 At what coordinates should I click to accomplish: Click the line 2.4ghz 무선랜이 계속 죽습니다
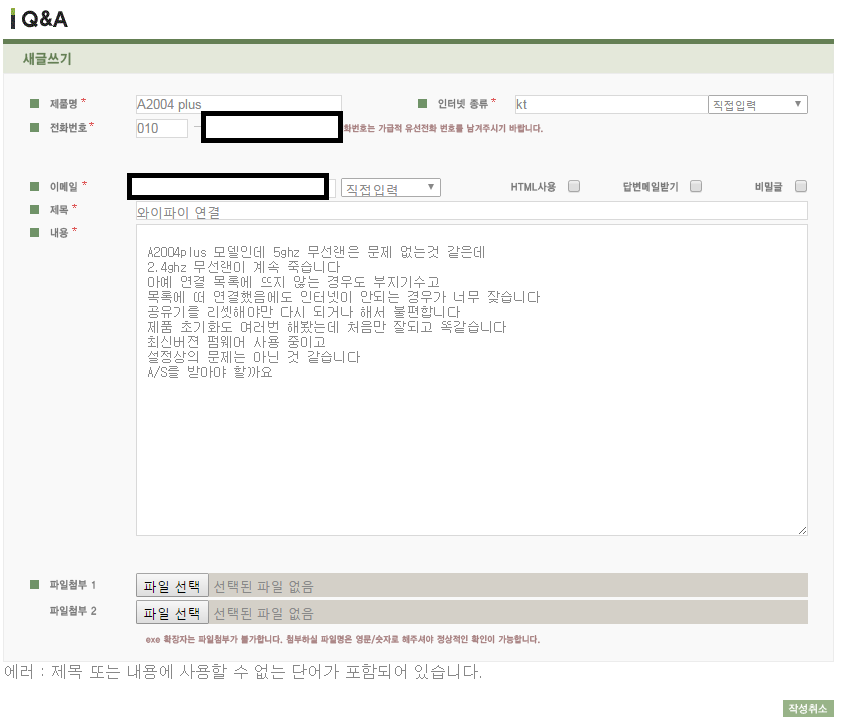pyautogui.click(x=244, y=267)
